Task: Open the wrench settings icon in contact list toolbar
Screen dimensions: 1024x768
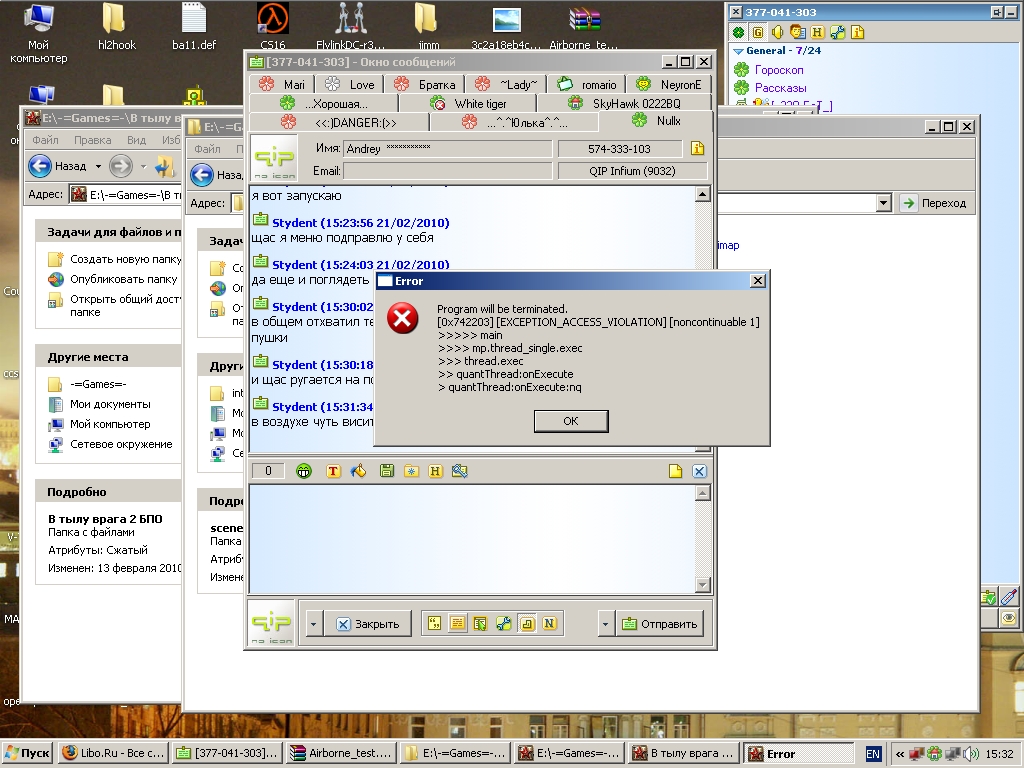Action: (x=837, y=32)
